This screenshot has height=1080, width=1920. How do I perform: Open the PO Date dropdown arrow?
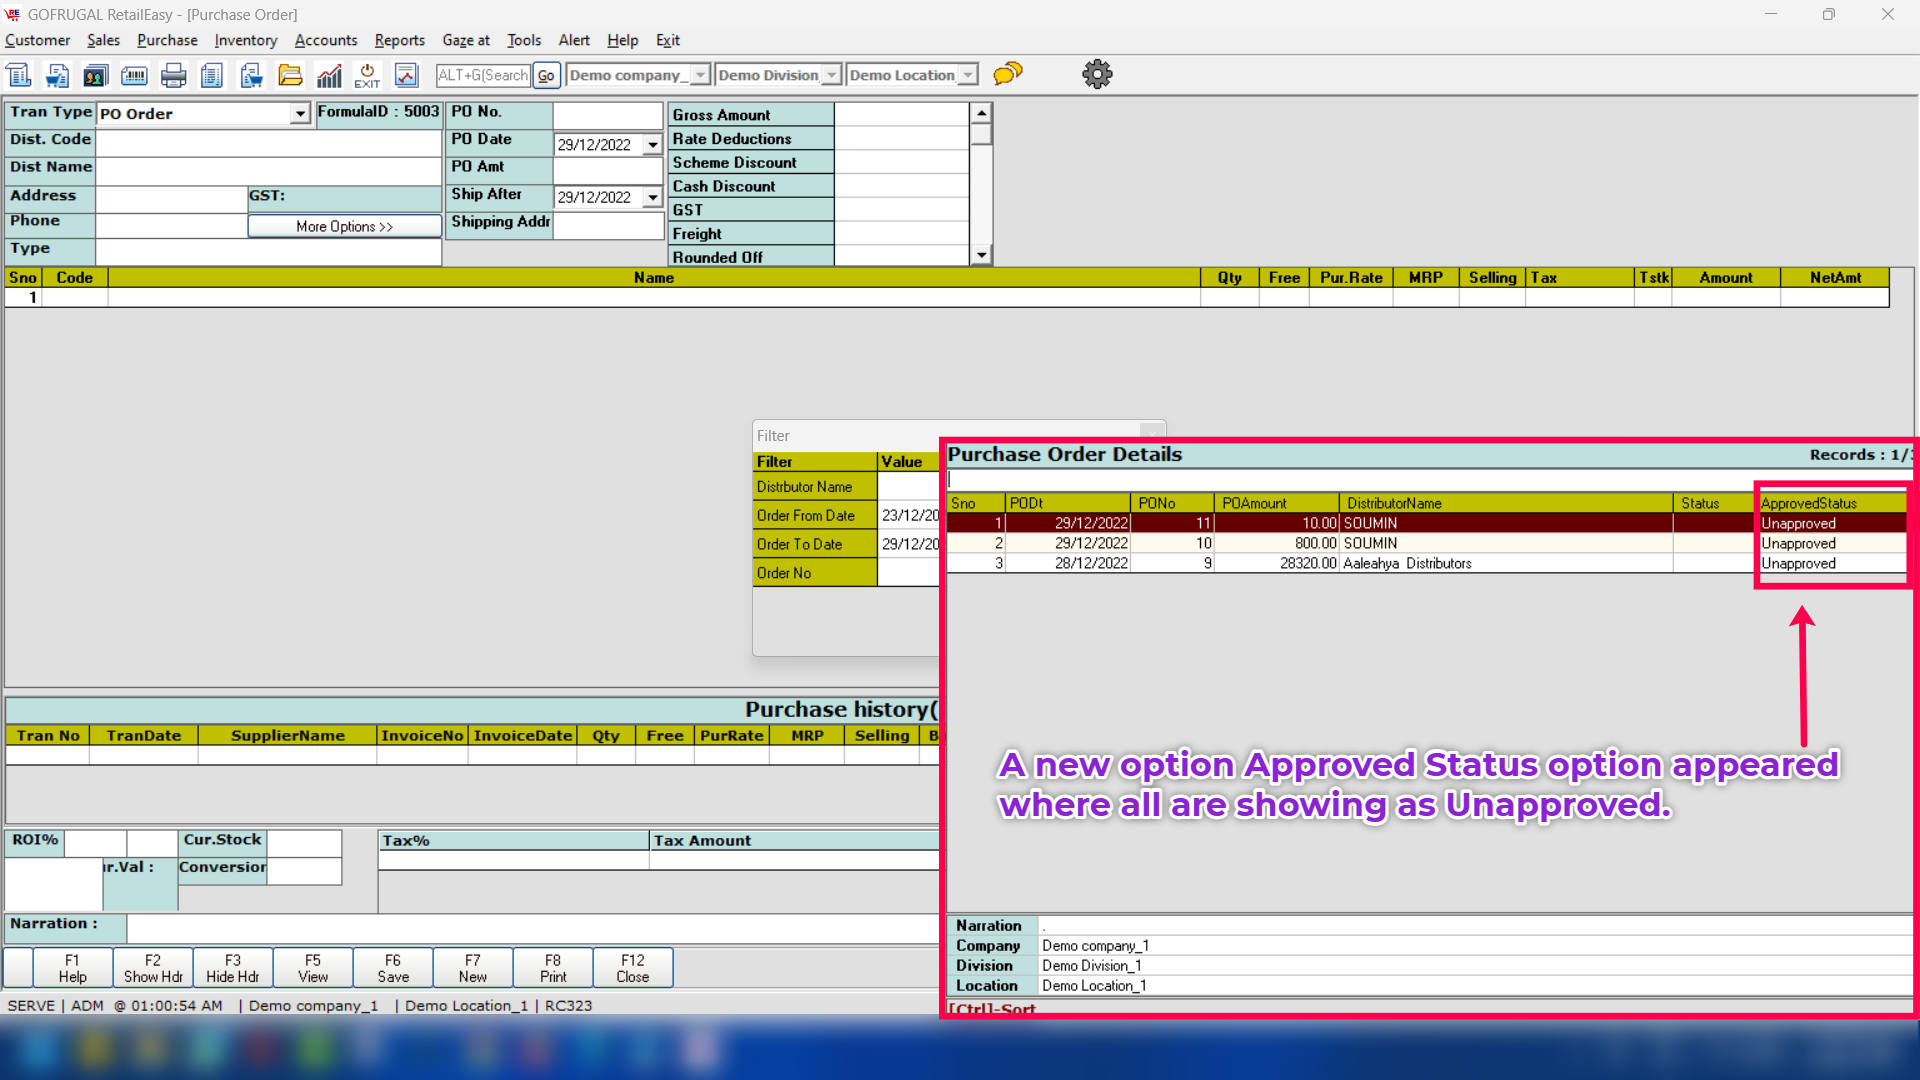(x=653, y=145)
